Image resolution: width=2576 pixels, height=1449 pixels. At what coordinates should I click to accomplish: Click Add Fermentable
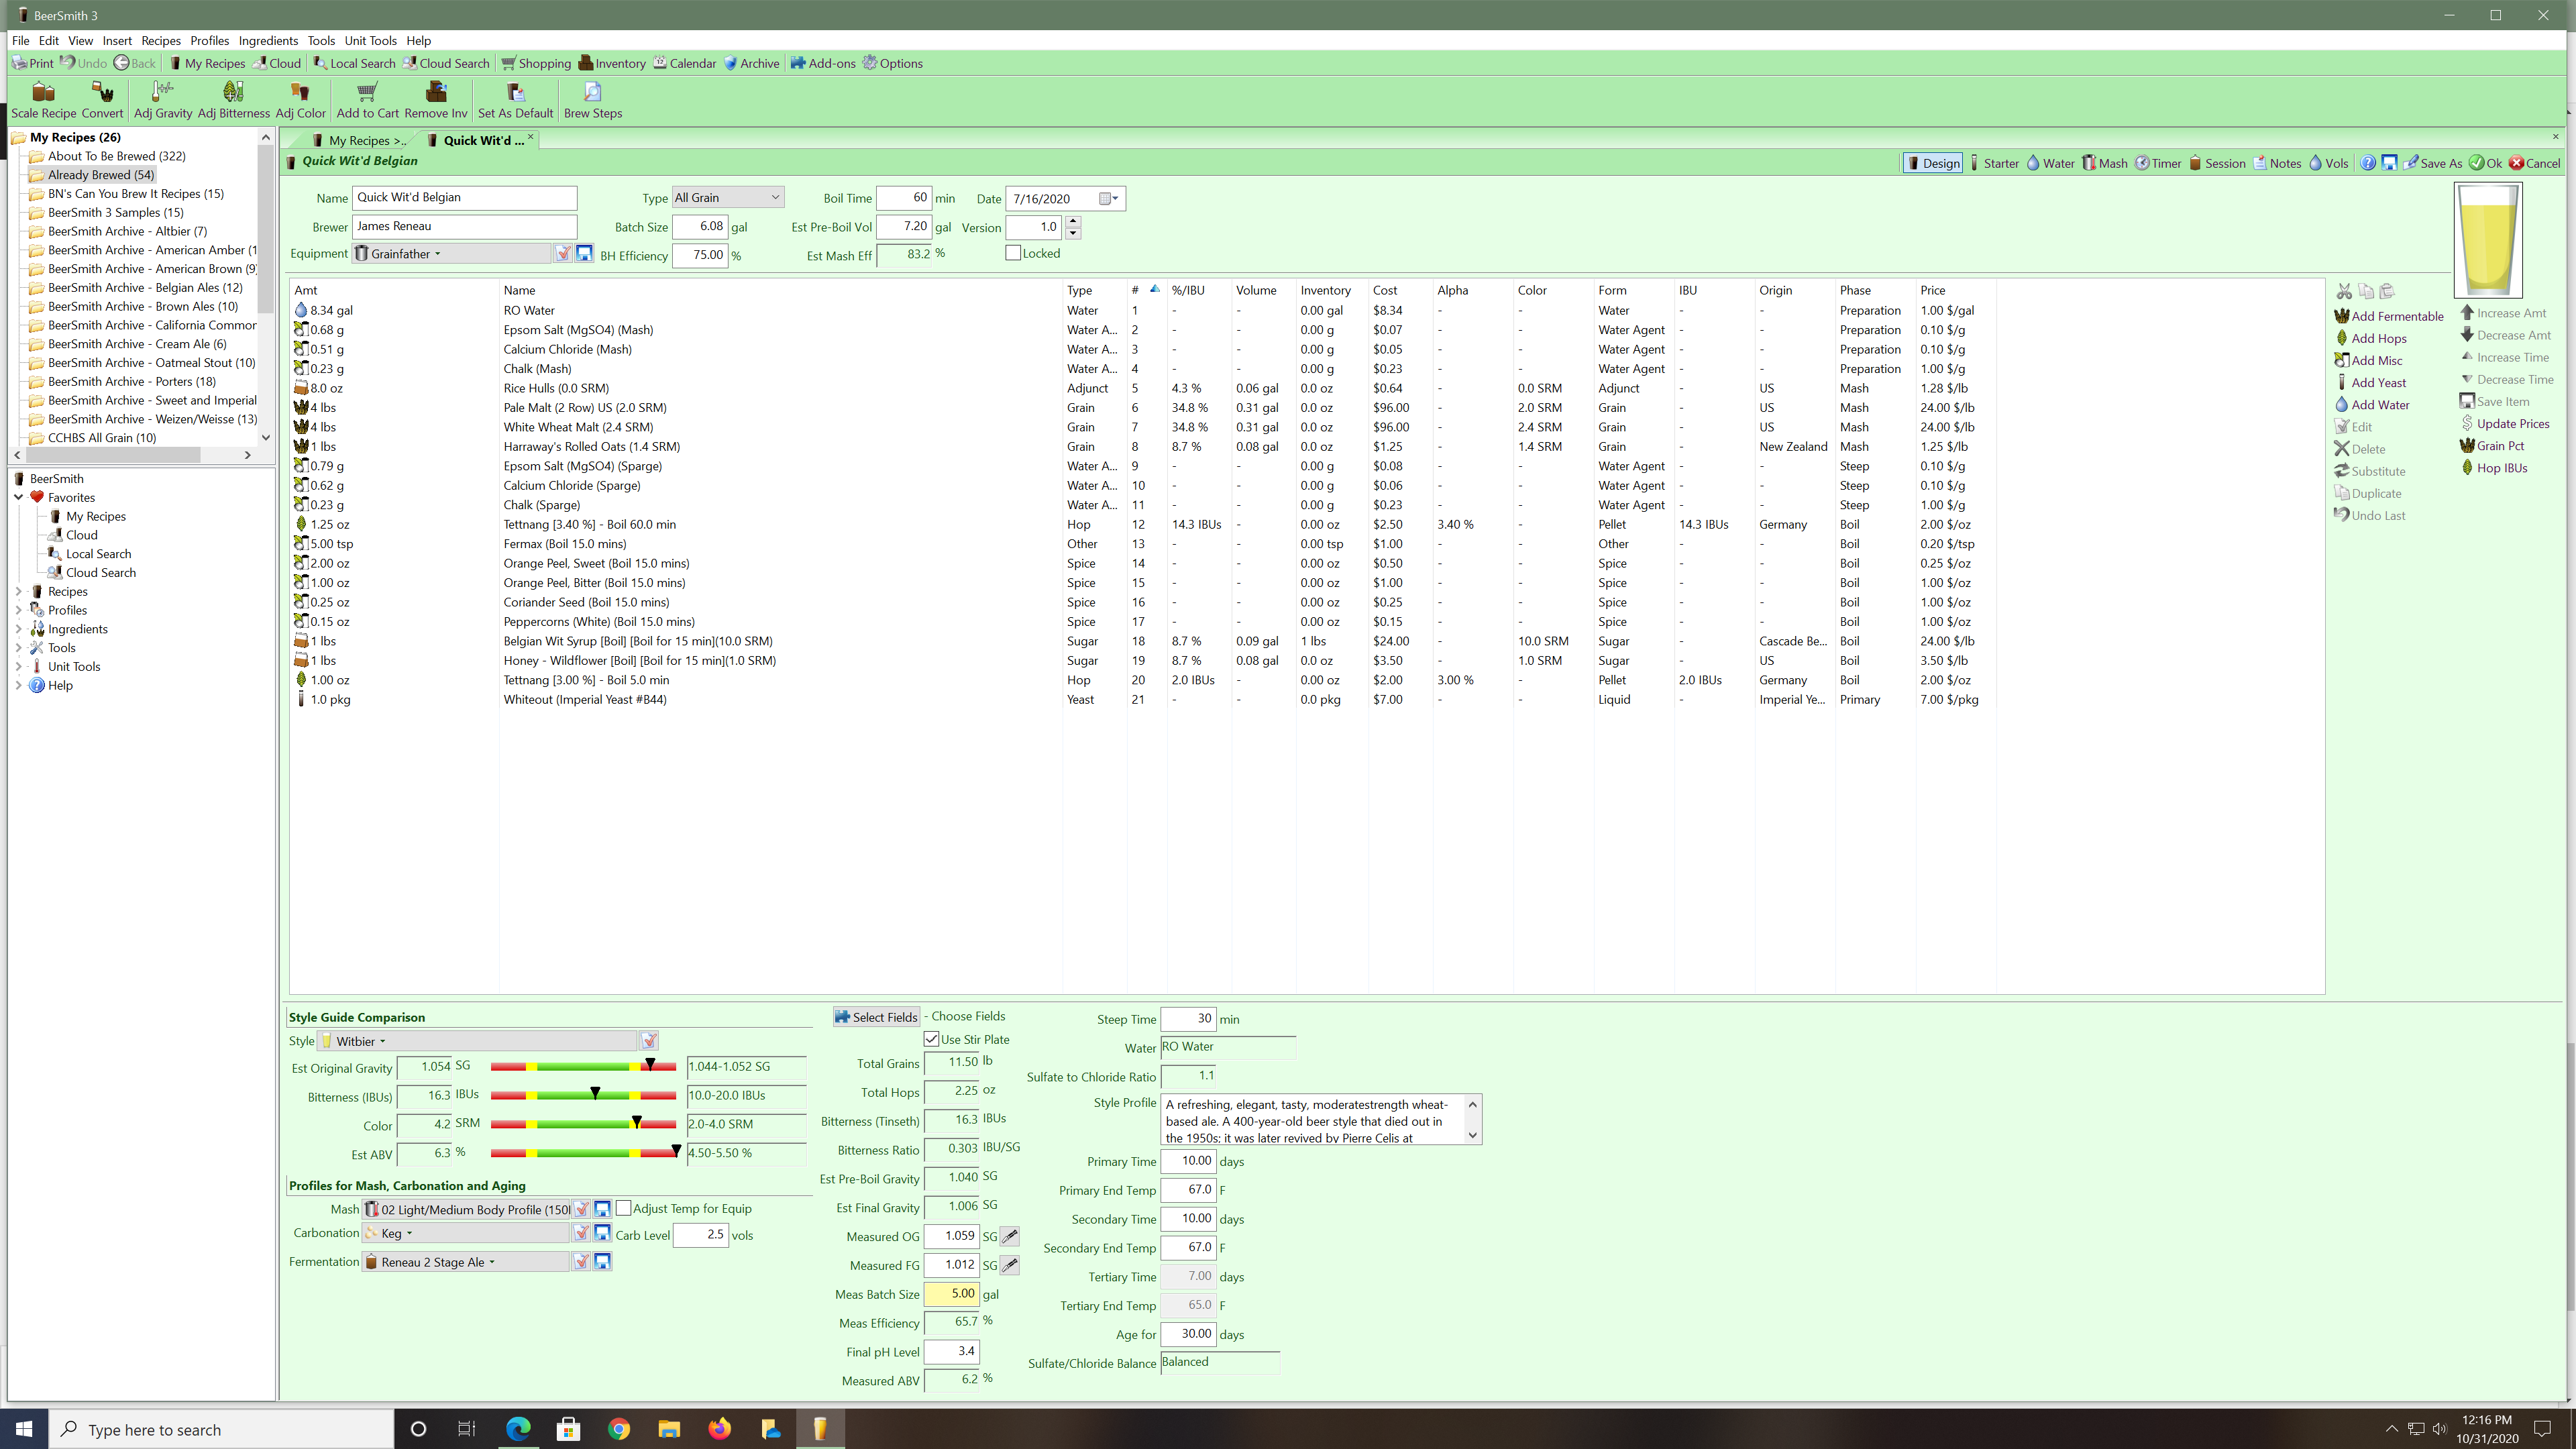pyautogui.click(x=2388, y=316)
